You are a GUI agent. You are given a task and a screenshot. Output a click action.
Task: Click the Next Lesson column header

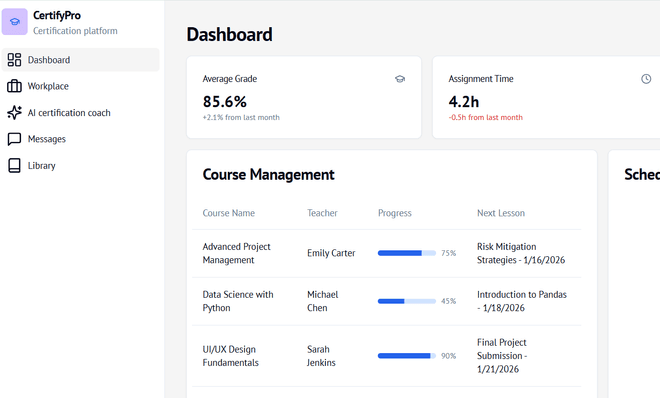501,213
